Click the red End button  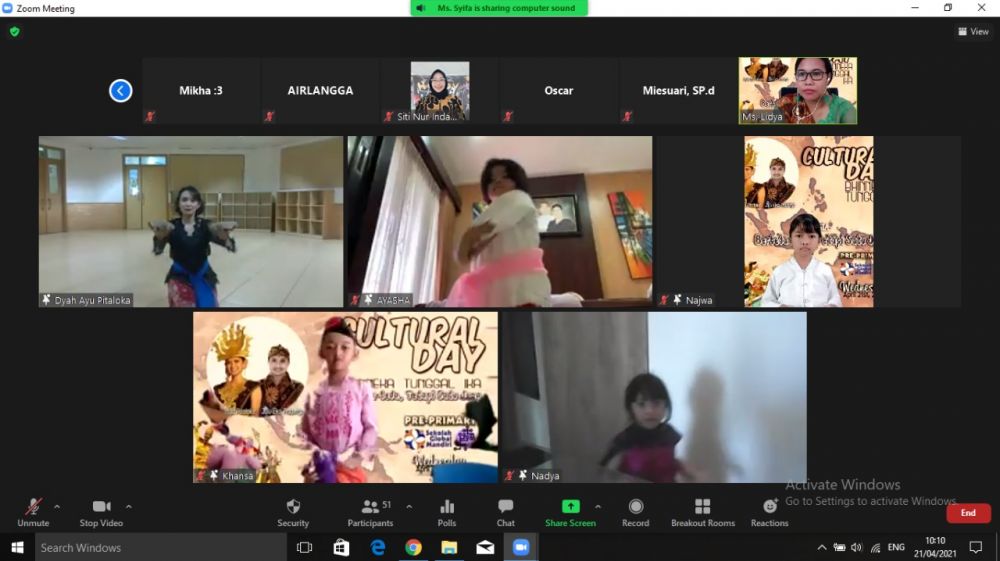pos(968,513)
